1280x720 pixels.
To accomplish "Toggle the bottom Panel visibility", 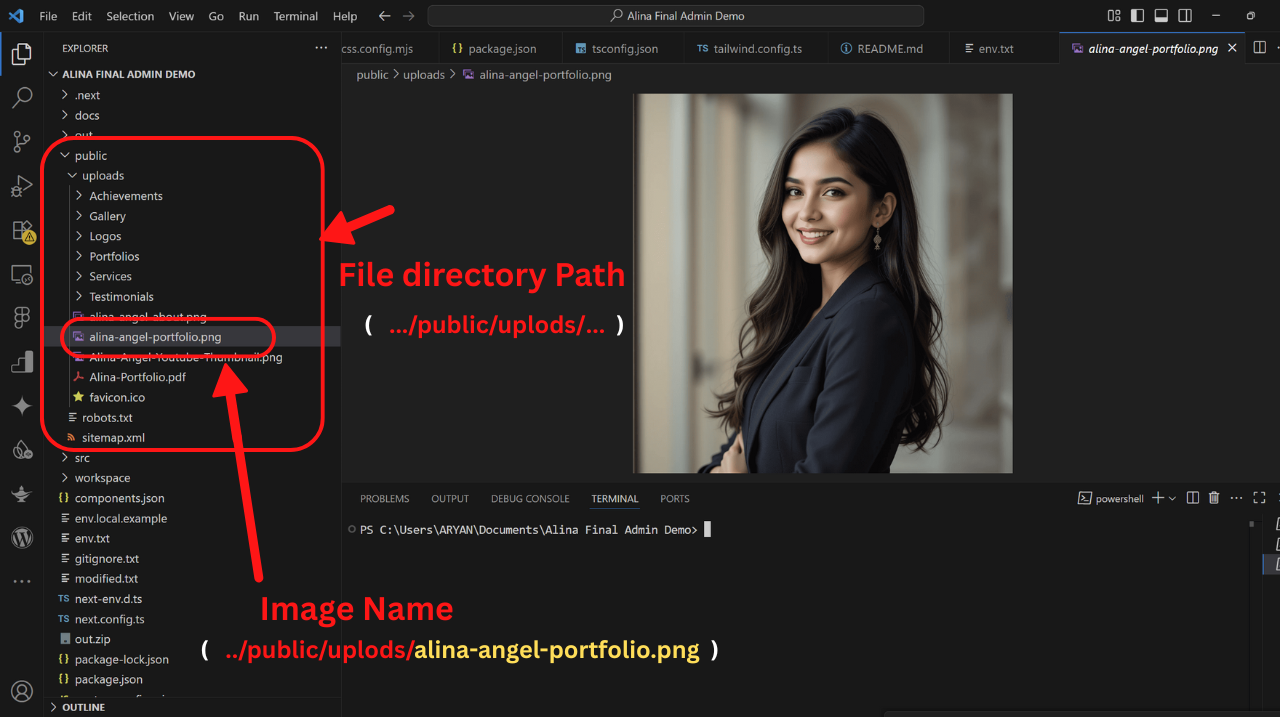I will pyautogui.click(x=1160, y=16).
